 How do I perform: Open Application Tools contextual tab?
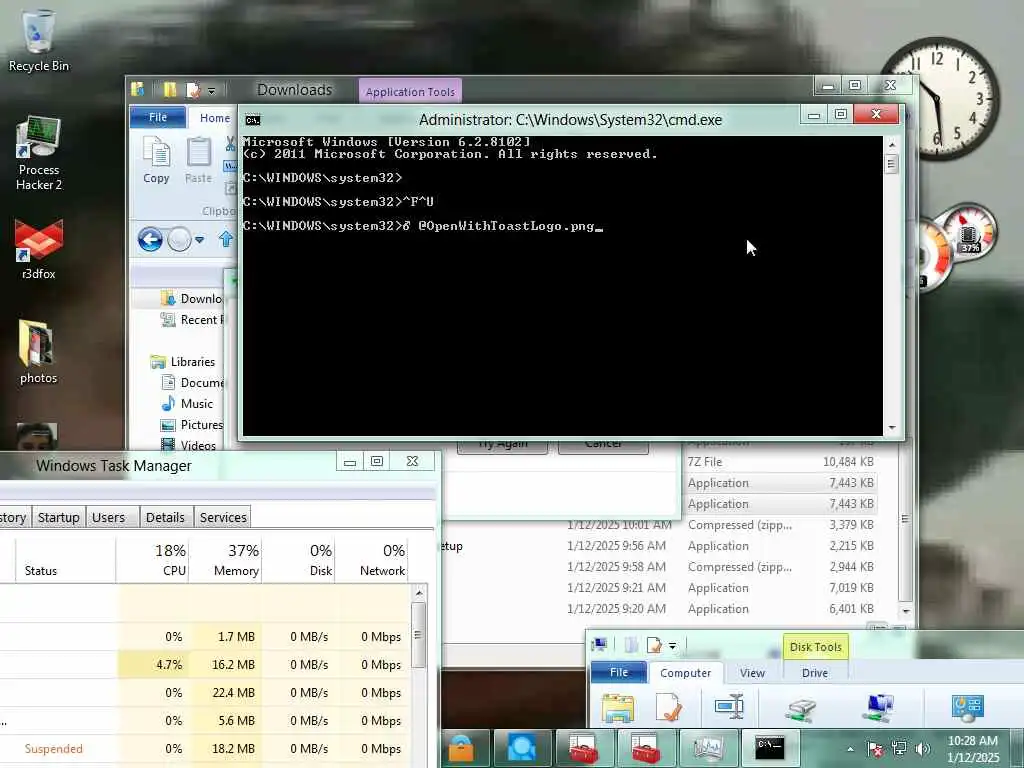410,91
